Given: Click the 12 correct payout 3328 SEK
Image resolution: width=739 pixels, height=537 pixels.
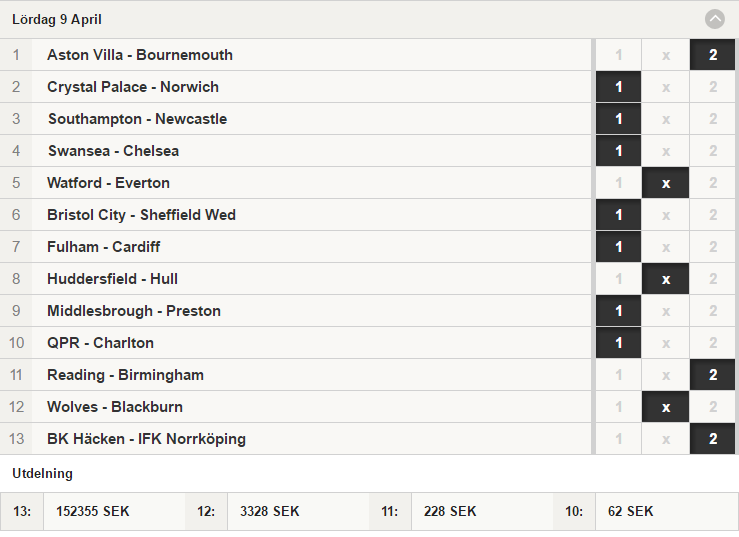Looking at the screenshot, I should click(x=270, y=512).
